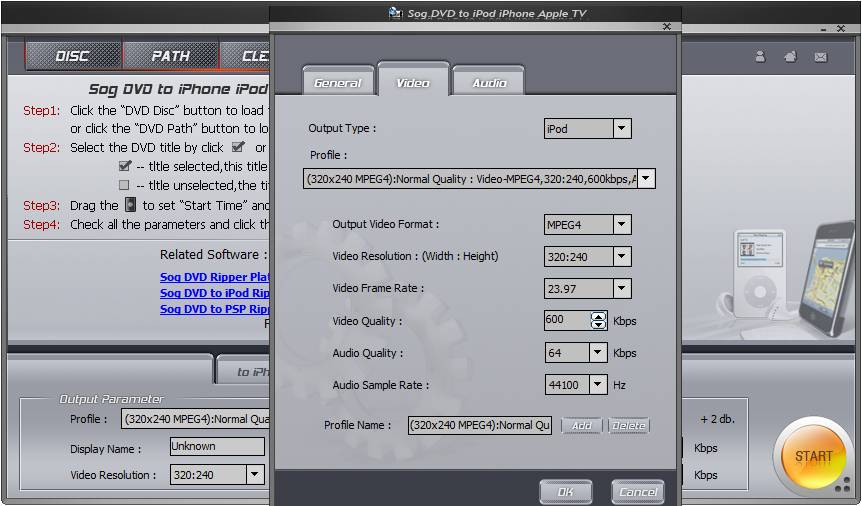Open the Output Video Format dropdown

(x=622, y=224)
